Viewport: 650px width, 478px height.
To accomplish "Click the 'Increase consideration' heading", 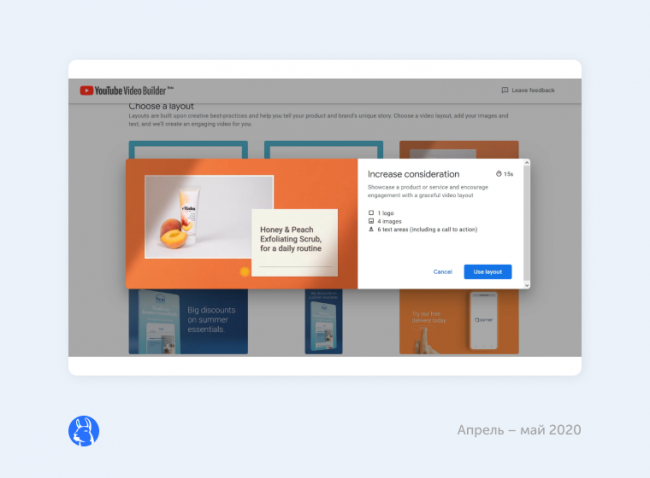I will coord(413,175).
